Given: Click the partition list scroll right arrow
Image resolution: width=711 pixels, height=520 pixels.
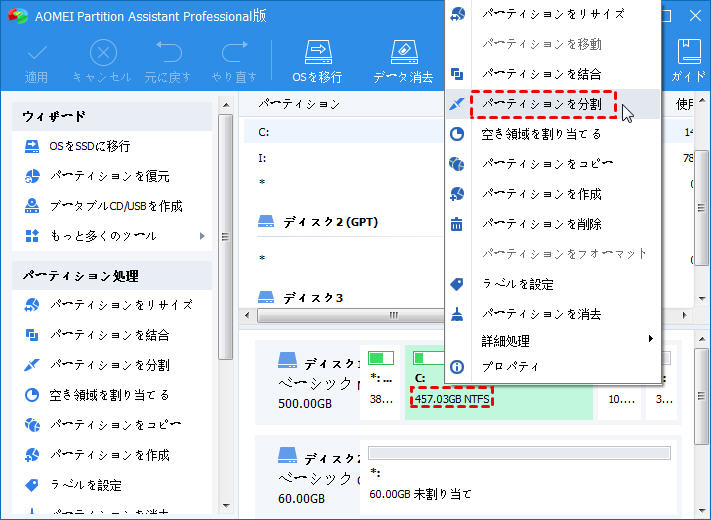Looking at the screenshot, I should coord(685,315).
